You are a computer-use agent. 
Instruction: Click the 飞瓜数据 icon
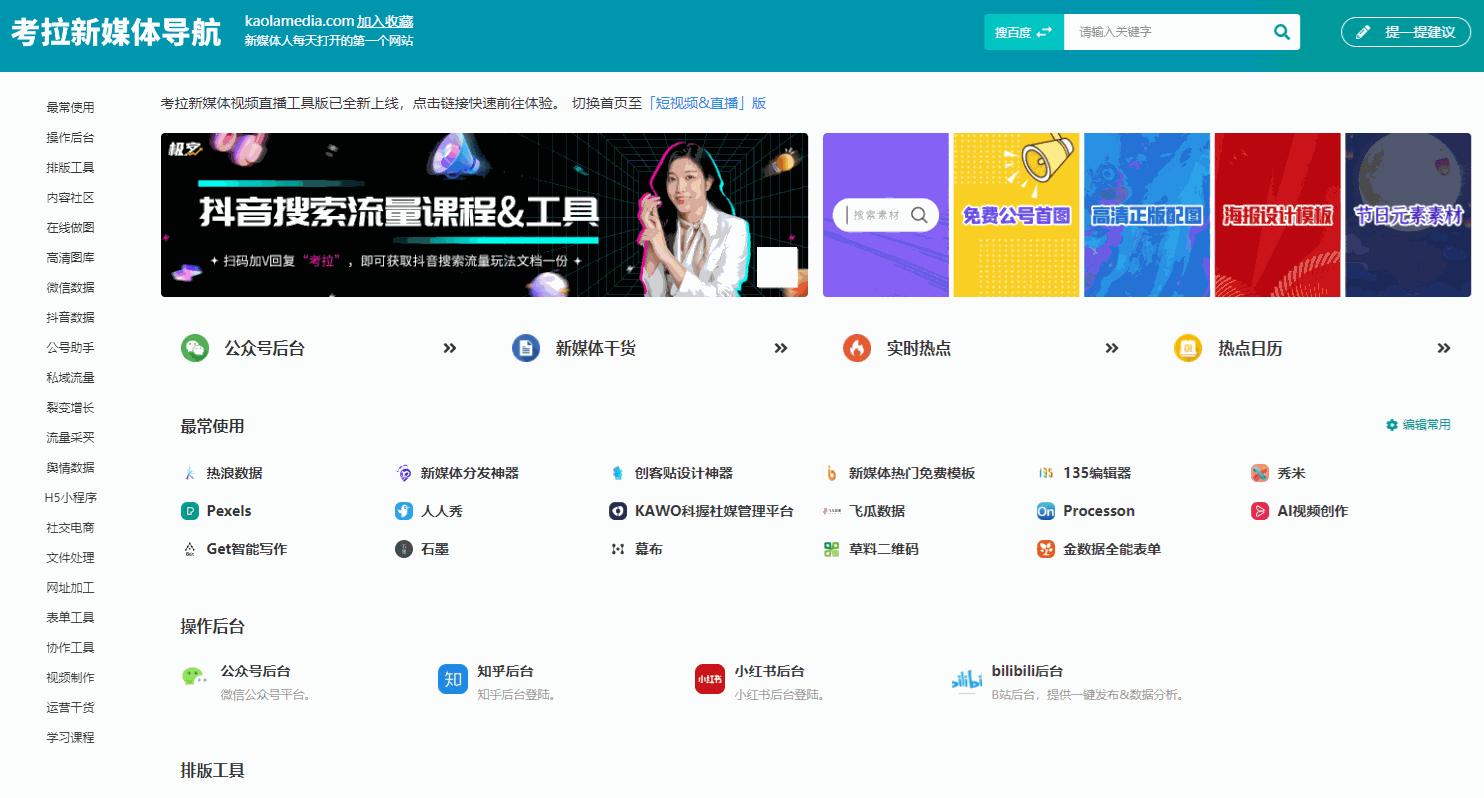pyautogui.click(x=828, y=510)
